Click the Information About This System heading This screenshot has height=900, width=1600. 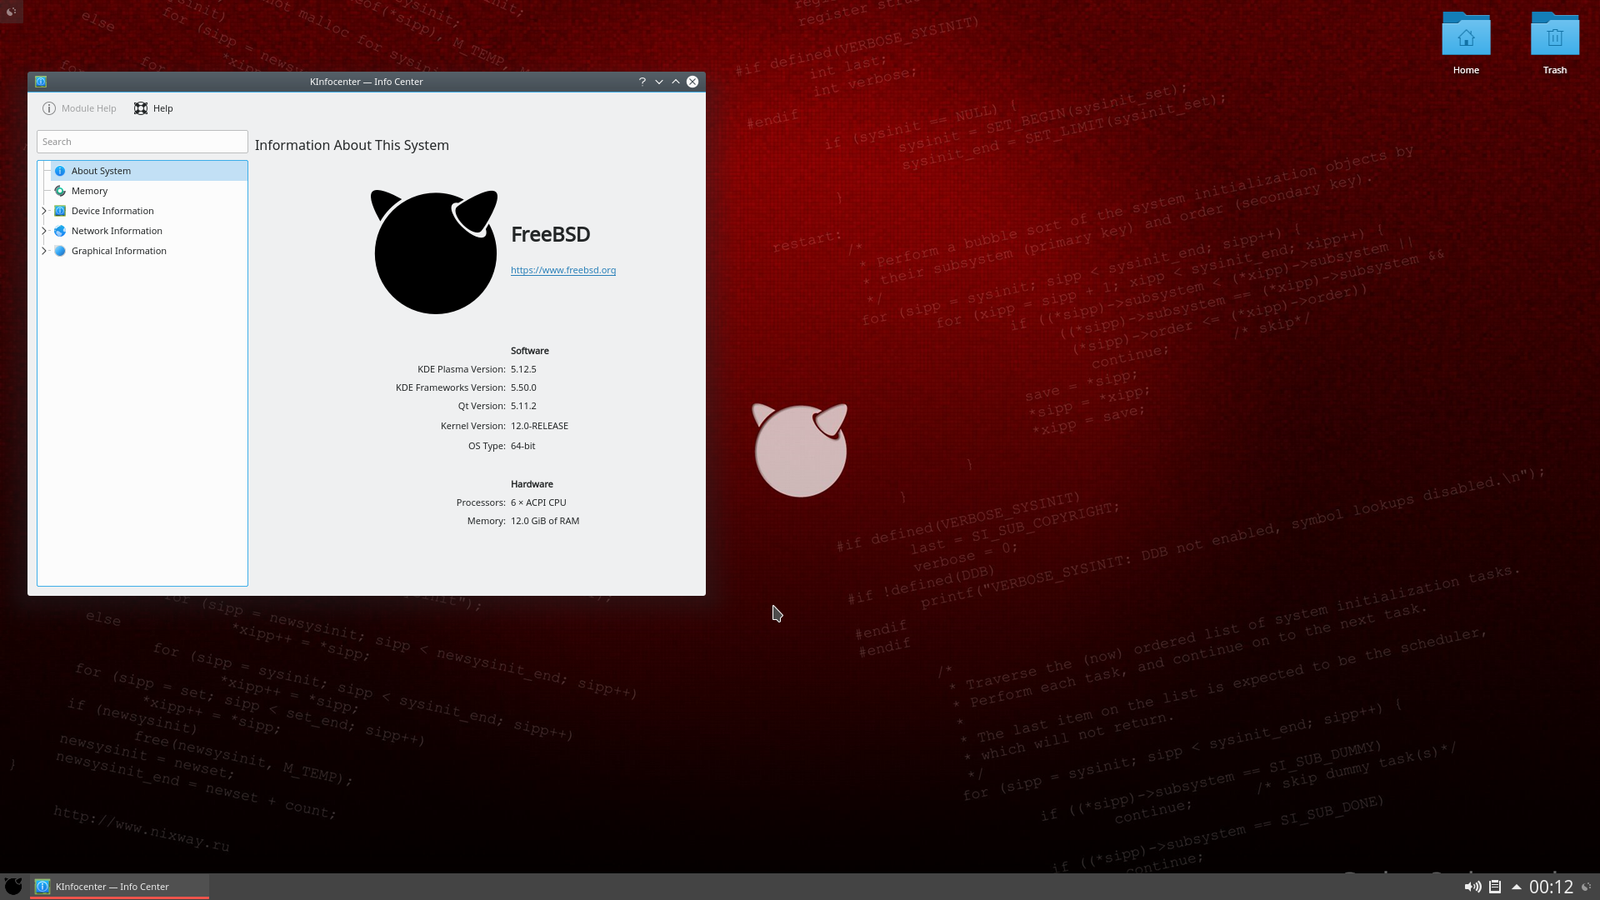coord(352,145)
